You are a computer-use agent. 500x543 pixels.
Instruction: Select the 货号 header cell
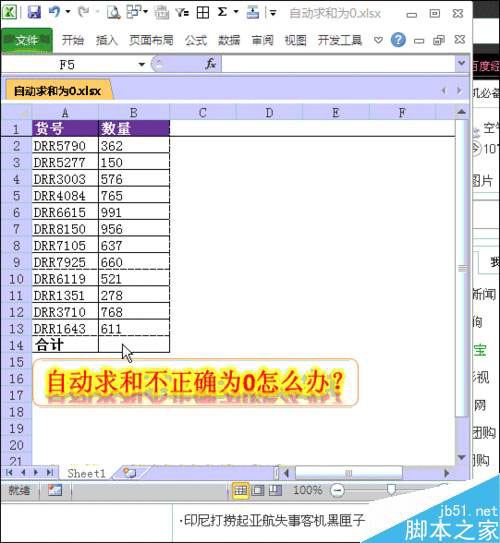pos(65,128)
